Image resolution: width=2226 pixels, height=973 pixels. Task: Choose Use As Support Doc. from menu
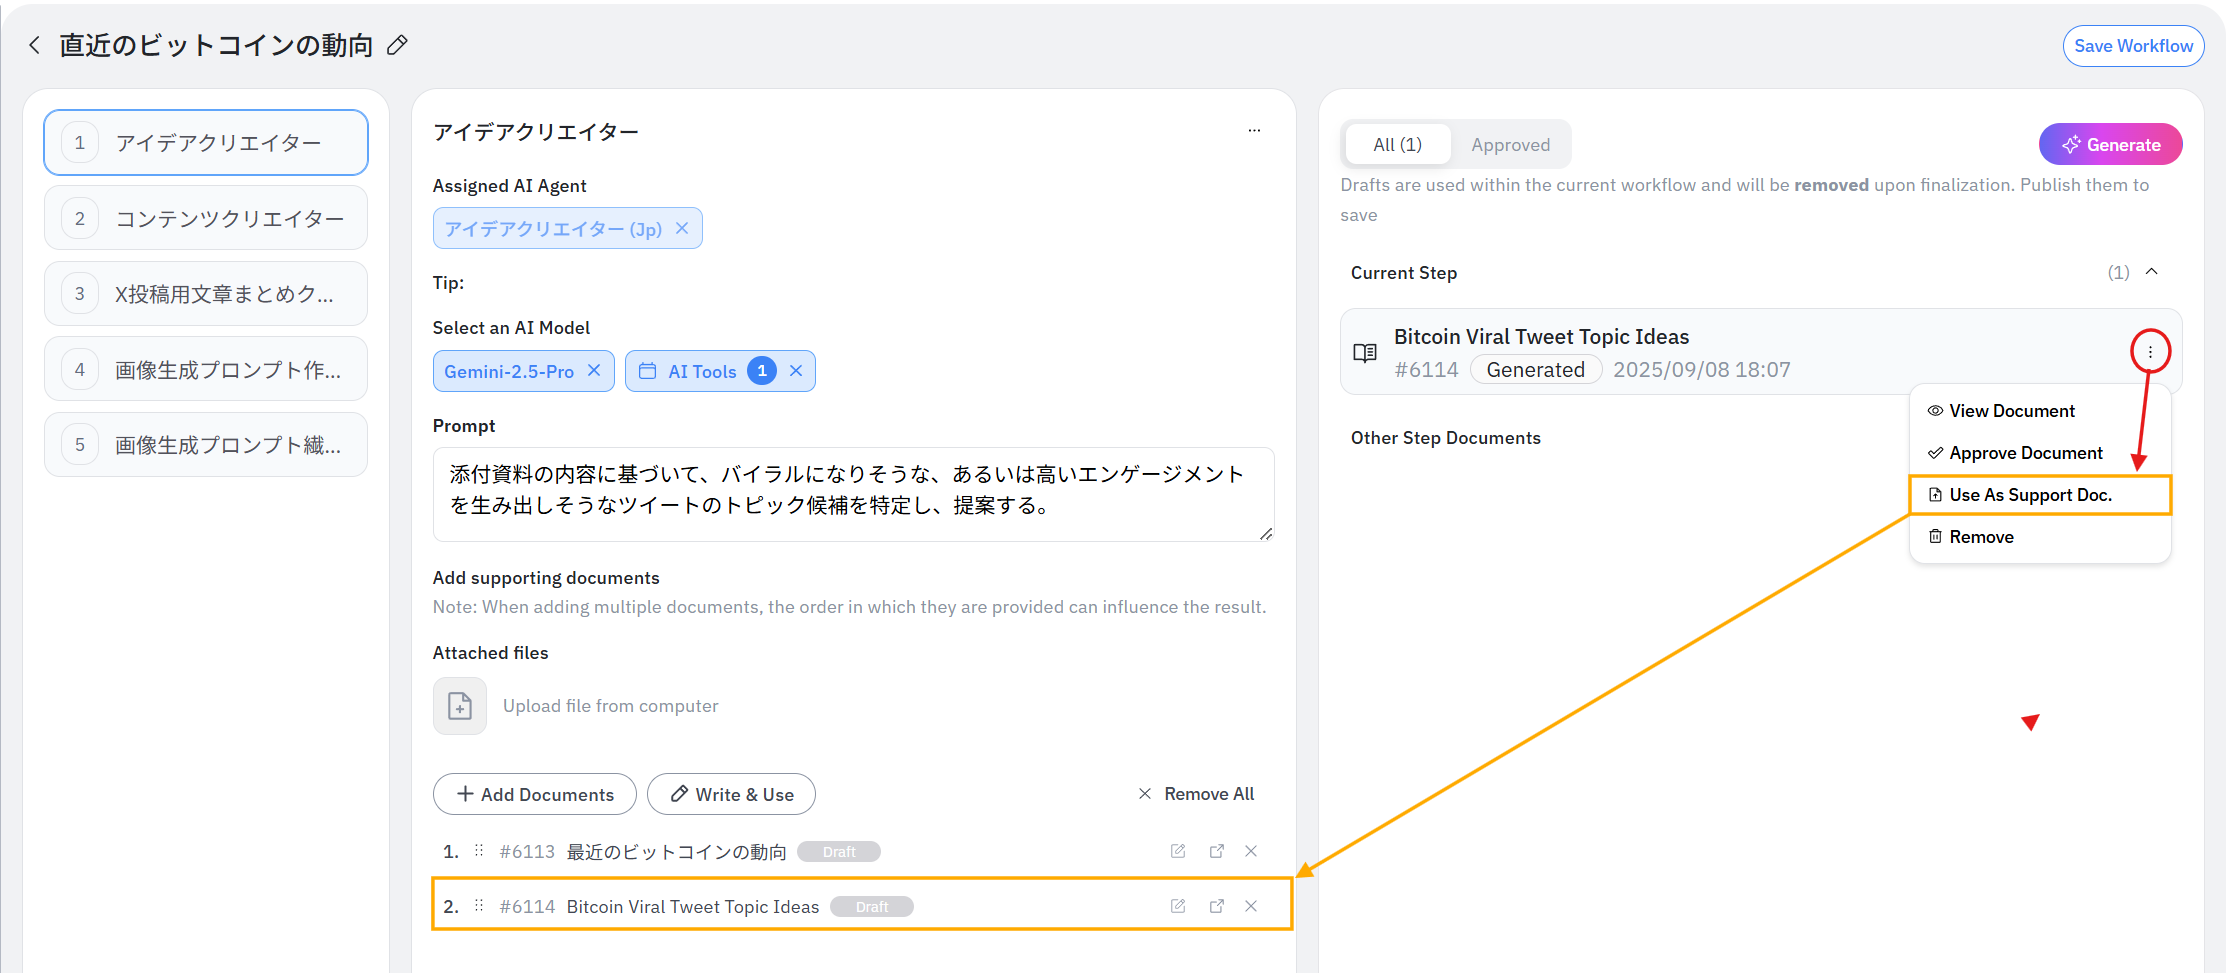pos(2030,495)
